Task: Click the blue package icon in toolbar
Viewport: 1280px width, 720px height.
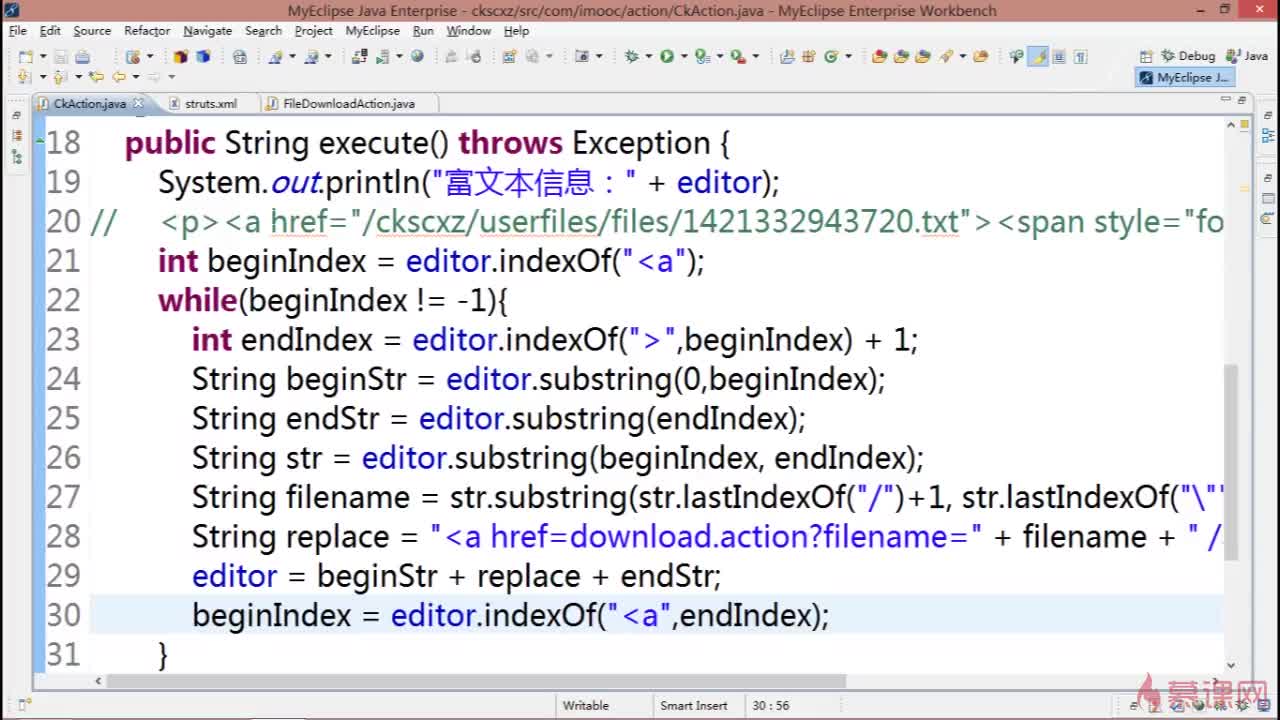Action: (203, 56)
